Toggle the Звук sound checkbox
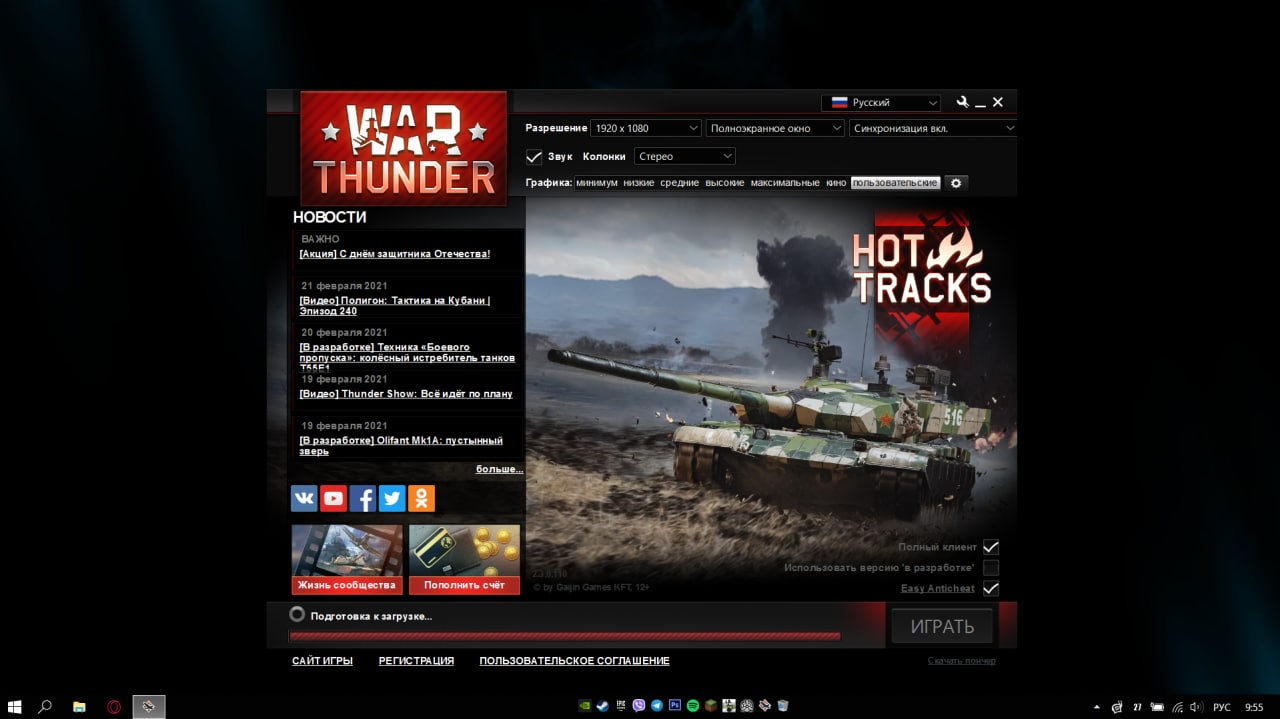 534,157
